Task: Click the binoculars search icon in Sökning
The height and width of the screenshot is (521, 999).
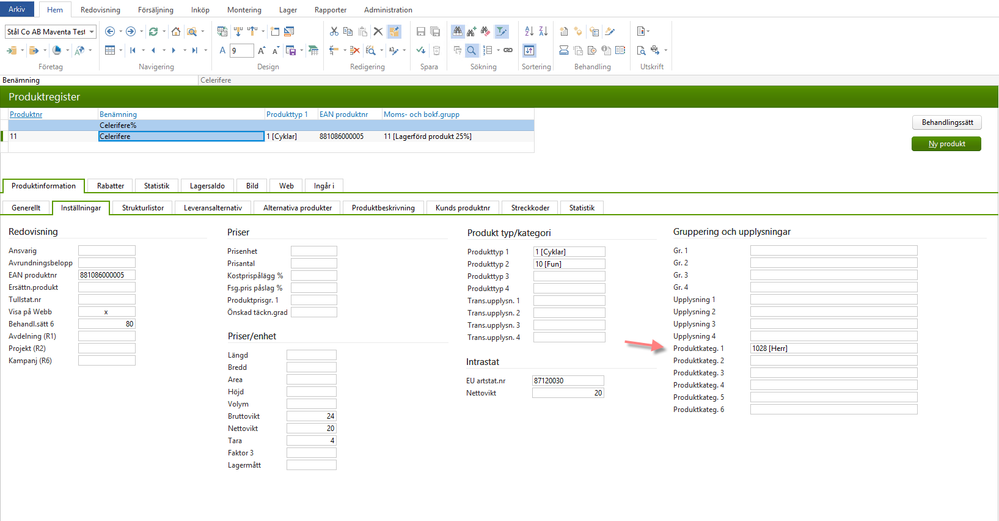Action: 457,31
